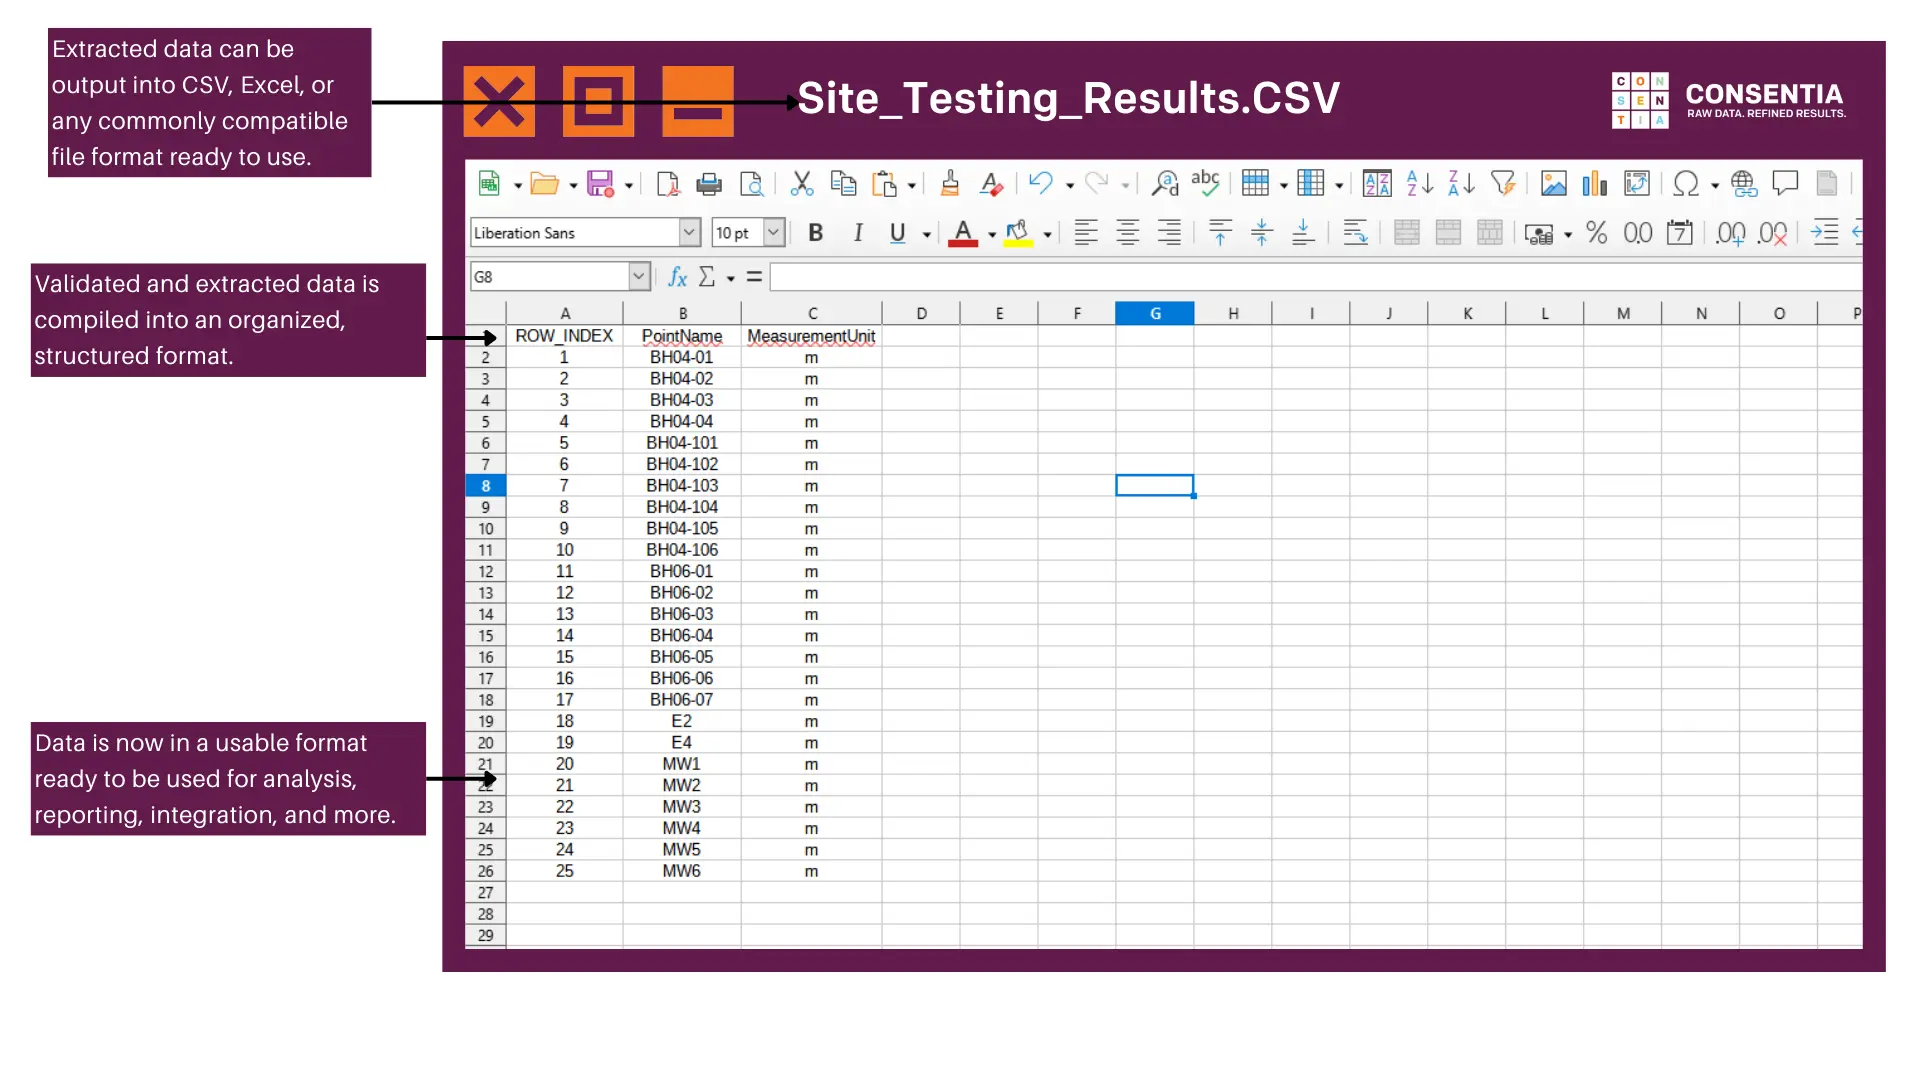Click the Export as PDF icon

pyautogui.click(x=667, y=184)
